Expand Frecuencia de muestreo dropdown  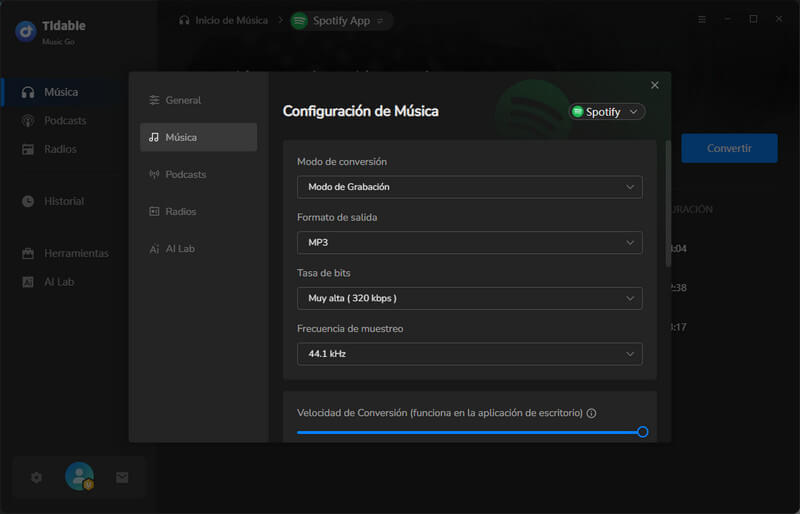[x=469, y=354]
